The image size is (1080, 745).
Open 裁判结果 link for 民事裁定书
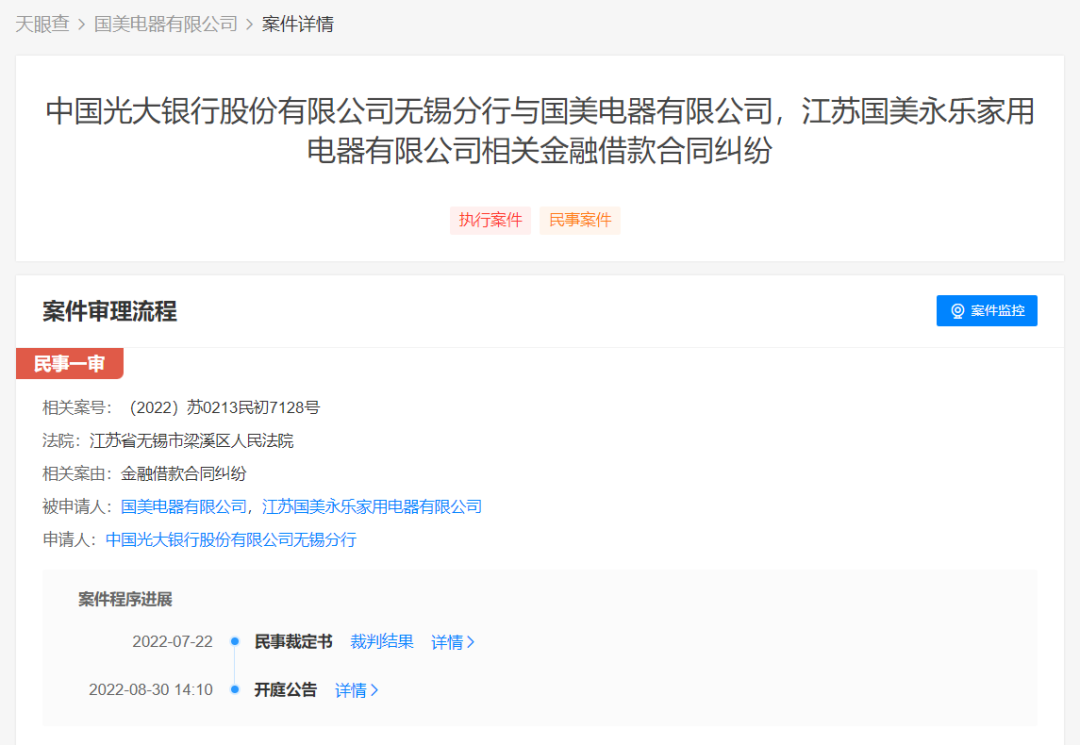coord(382,642)
